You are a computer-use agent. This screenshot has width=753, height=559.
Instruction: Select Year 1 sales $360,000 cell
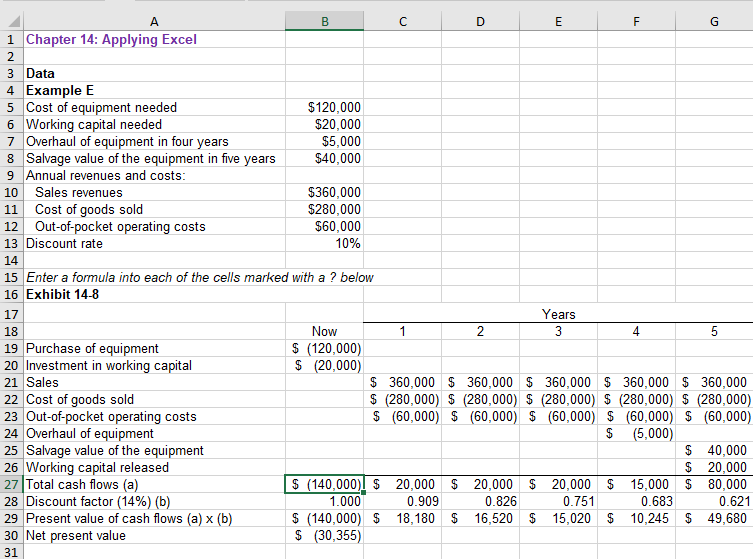point(402,383)
